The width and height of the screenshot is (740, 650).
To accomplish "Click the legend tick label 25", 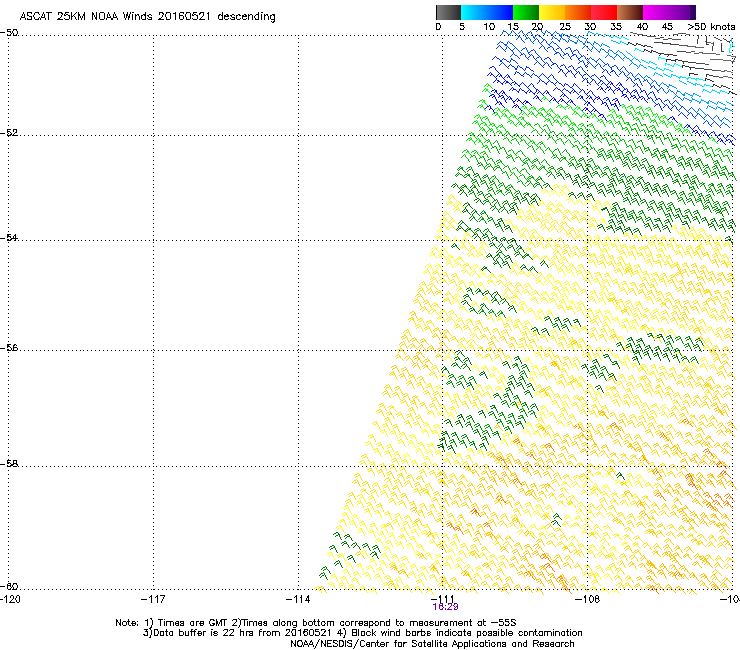I will 565,27.
